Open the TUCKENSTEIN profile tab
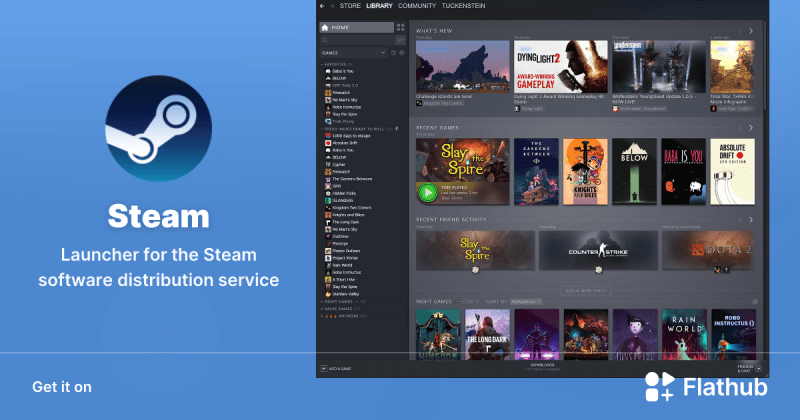The height and width of the screenshot is (420, 800). click(x=463, y=6)
